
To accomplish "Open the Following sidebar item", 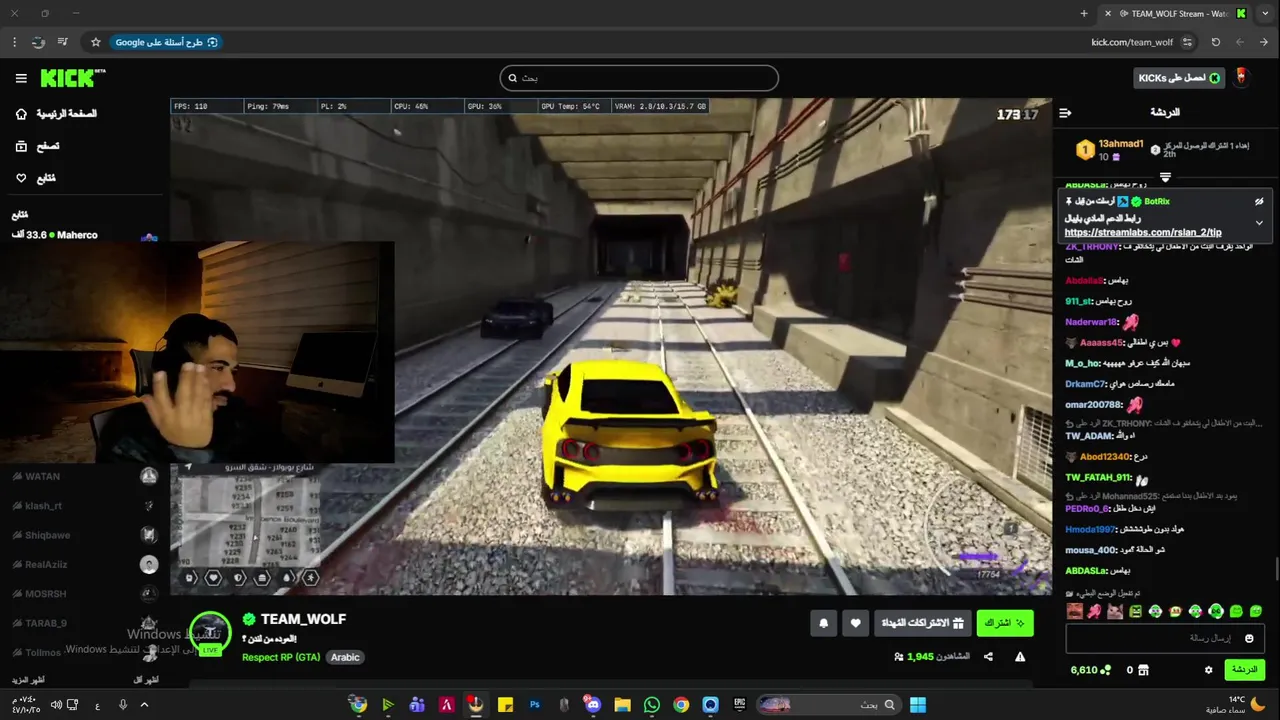I will click(36, 178).
